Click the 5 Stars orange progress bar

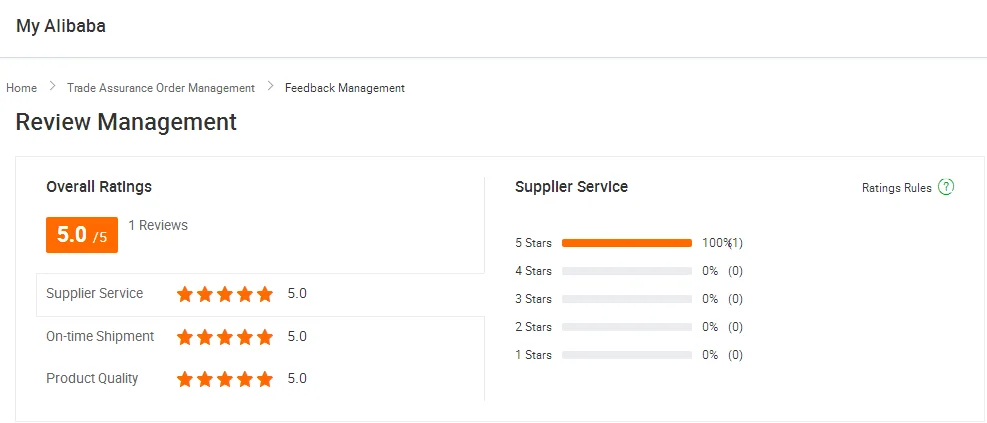pyautogui.click(x=627, y=243)
